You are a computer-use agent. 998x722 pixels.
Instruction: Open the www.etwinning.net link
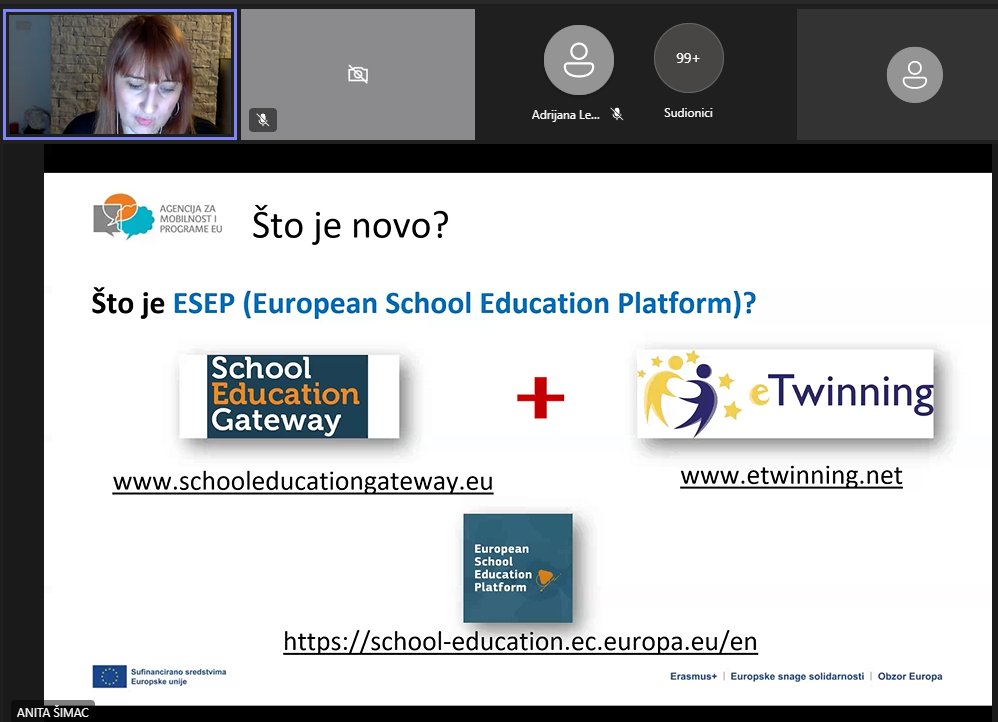(791, 475)
